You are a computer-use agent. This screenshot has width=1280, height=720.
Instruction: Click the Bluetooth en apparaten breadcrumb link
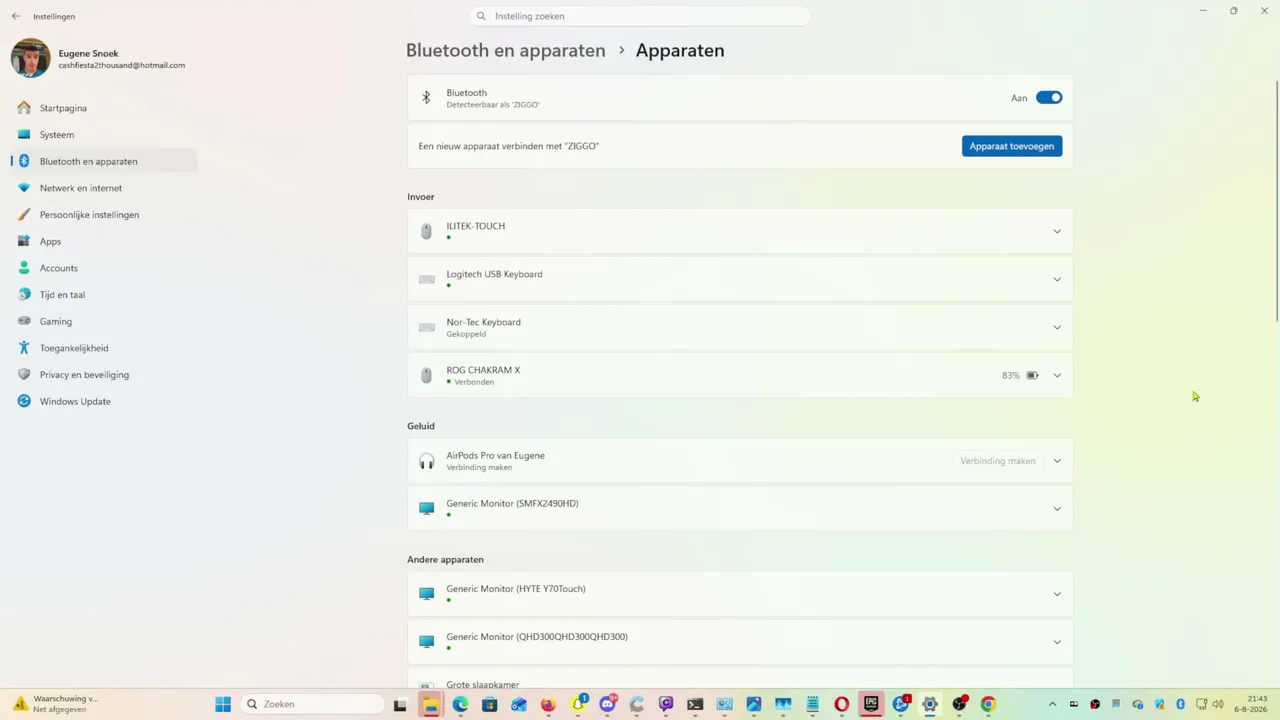[x=505, y=50]
